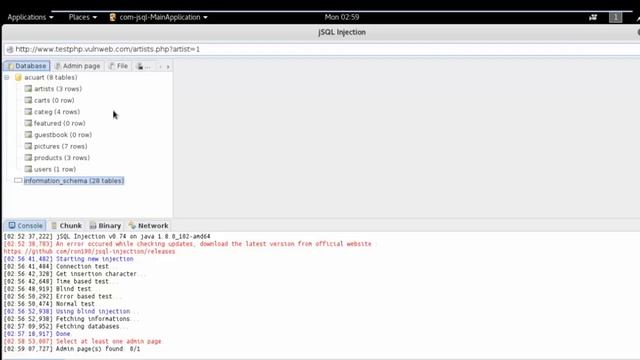Select information_schema (28 tables) database
Screen dimensions: 640x360
point(74,180)
